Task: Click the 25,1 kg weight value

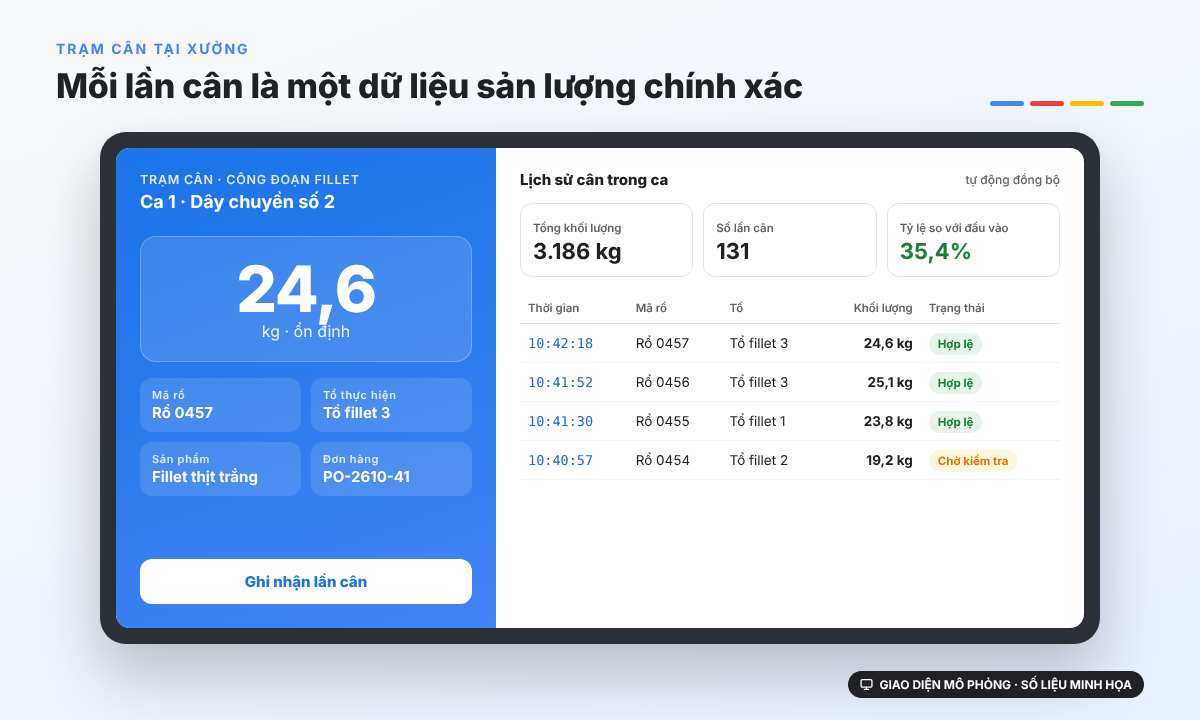Action: click(890, 382)
